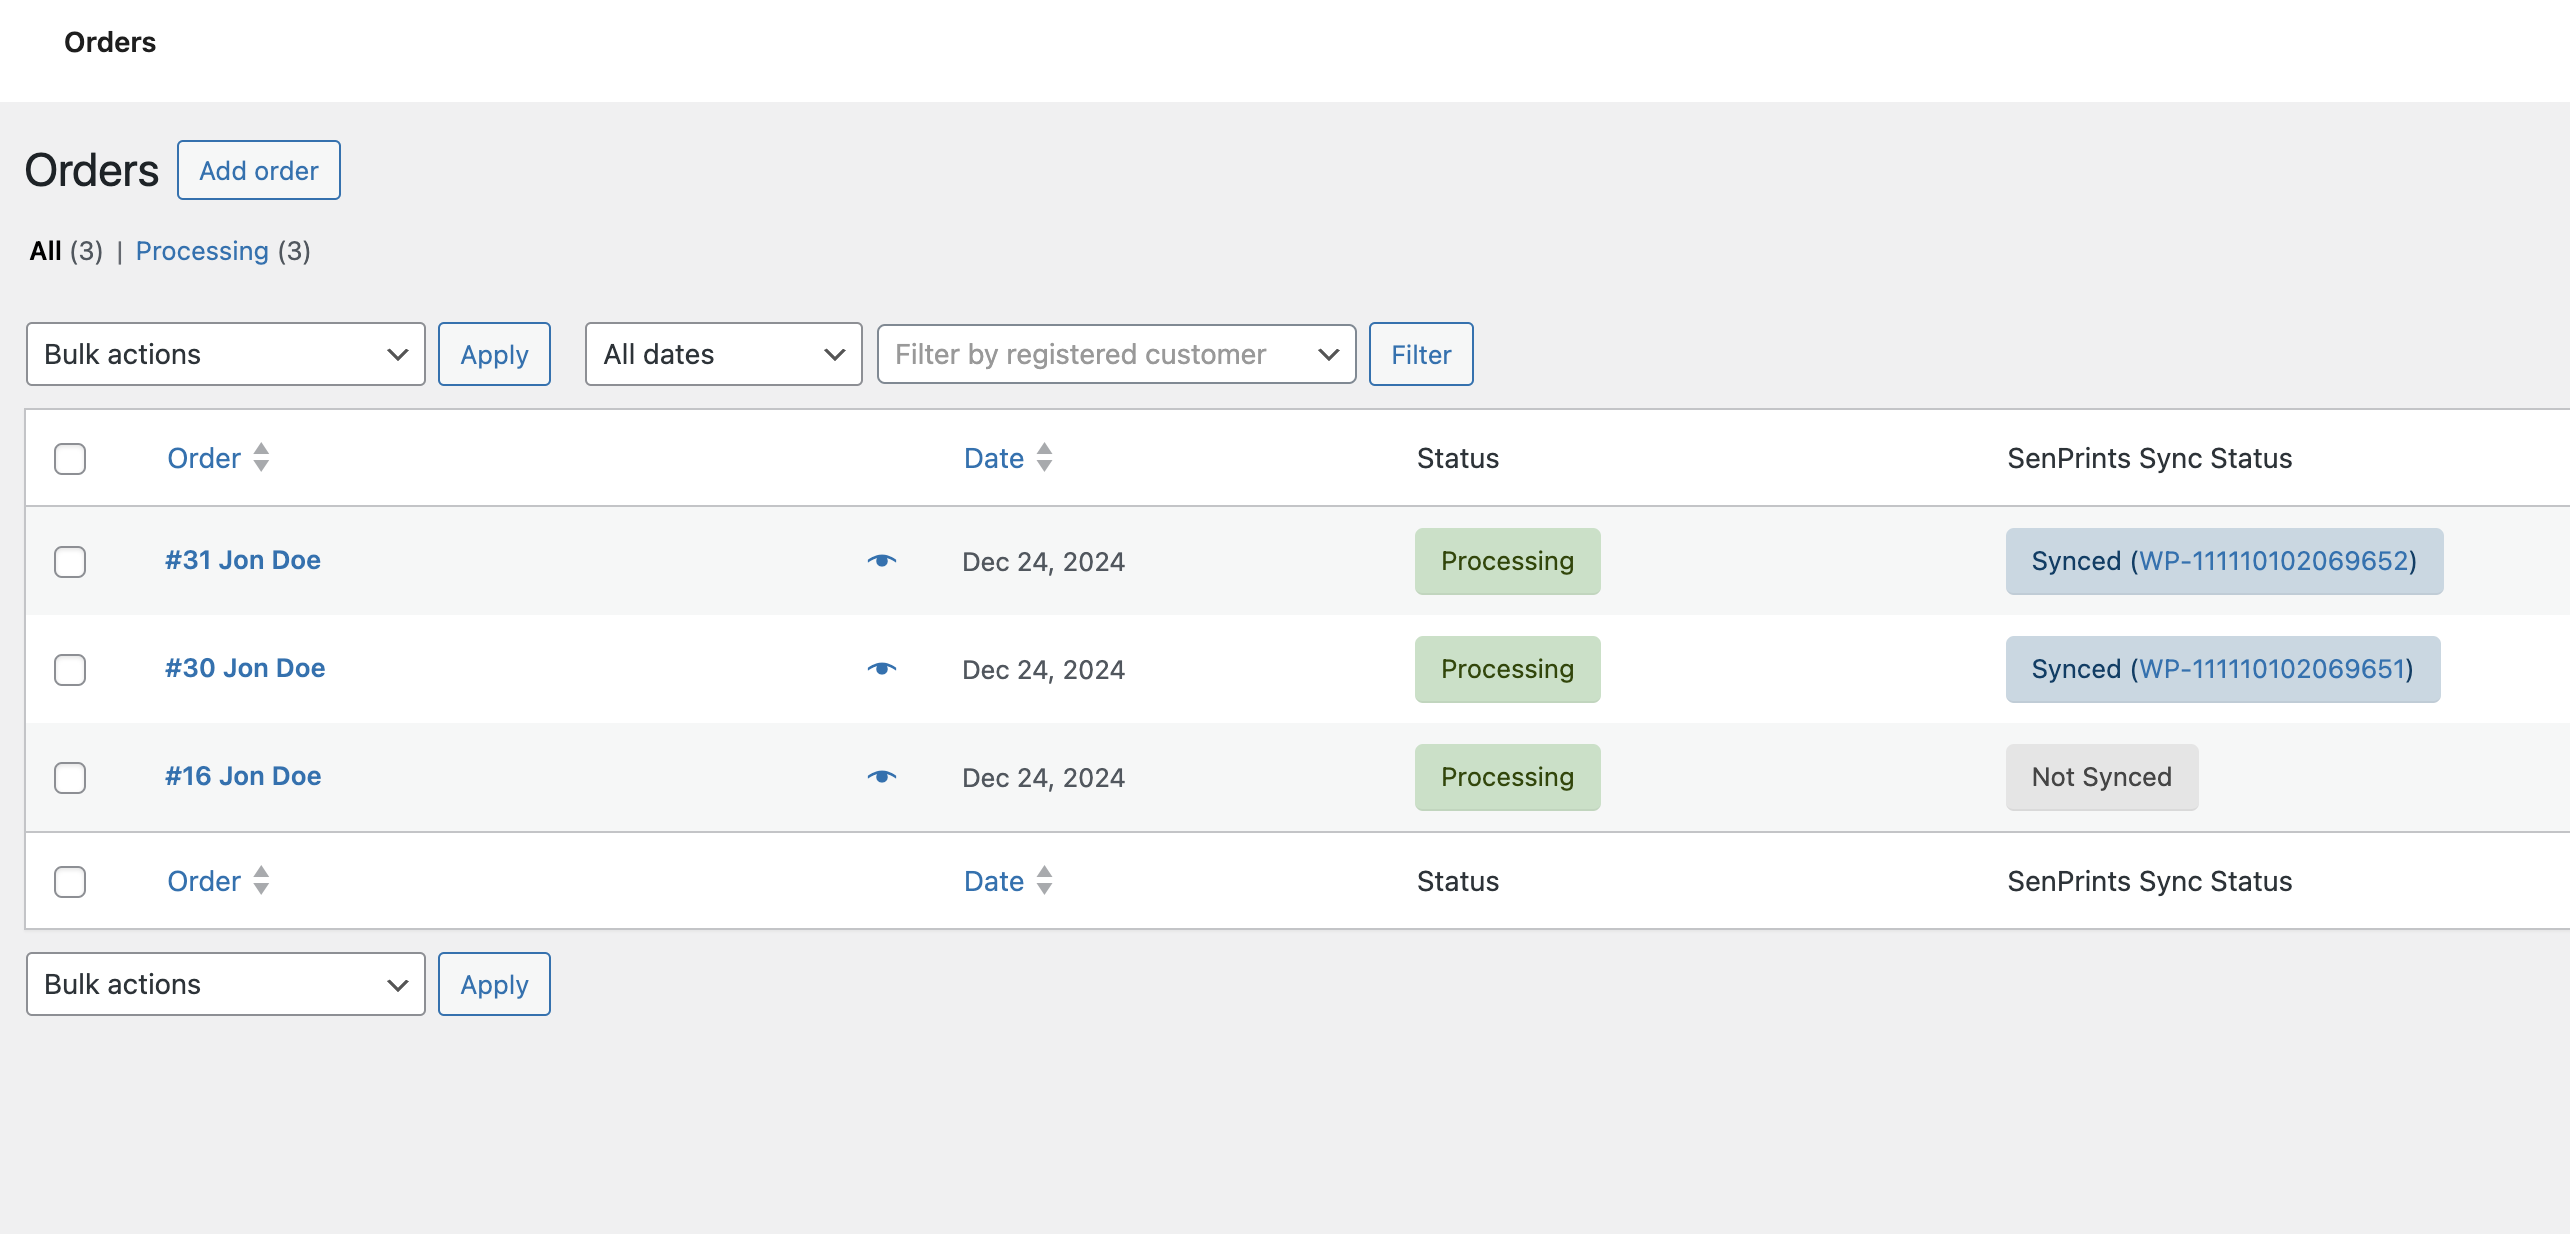Open bottom Bulk actions dropdown
The height and width of the screenshot is (1234, 2570).
226,984
